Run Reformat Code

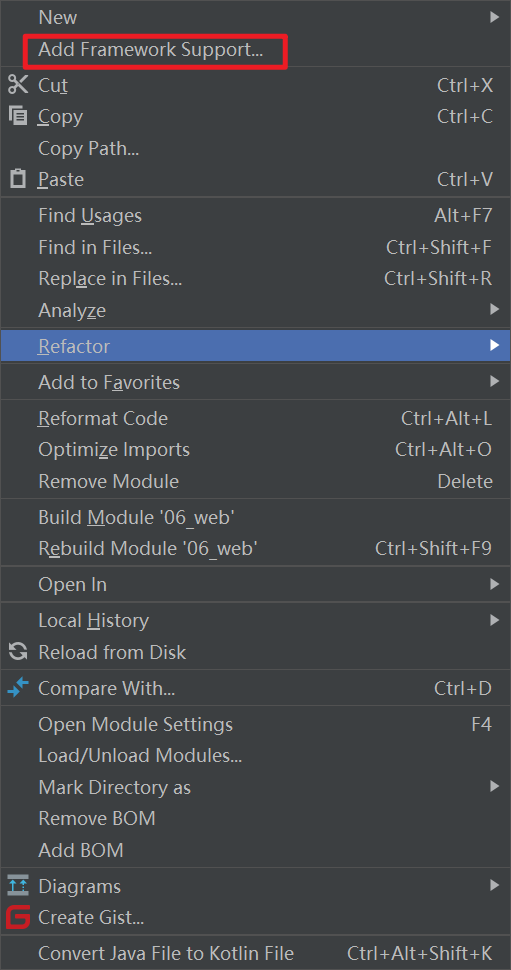(x=256, y=418)
